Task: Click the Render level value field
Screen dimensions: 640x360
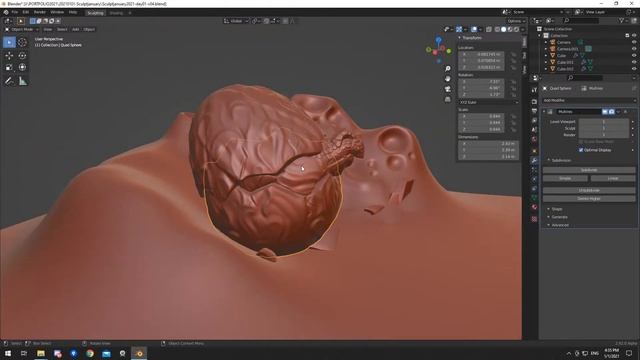Action: point(604,135)
